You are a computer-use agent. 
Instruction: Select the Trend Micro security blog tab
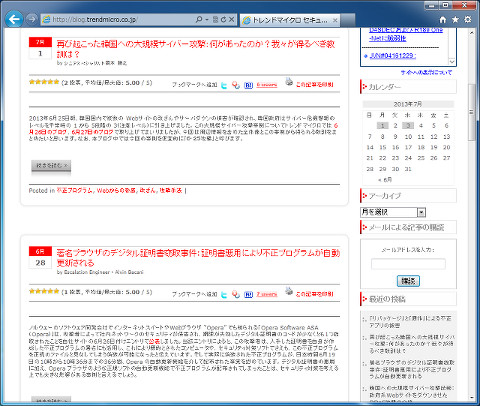pyautogui.click(x=289, y=20)
